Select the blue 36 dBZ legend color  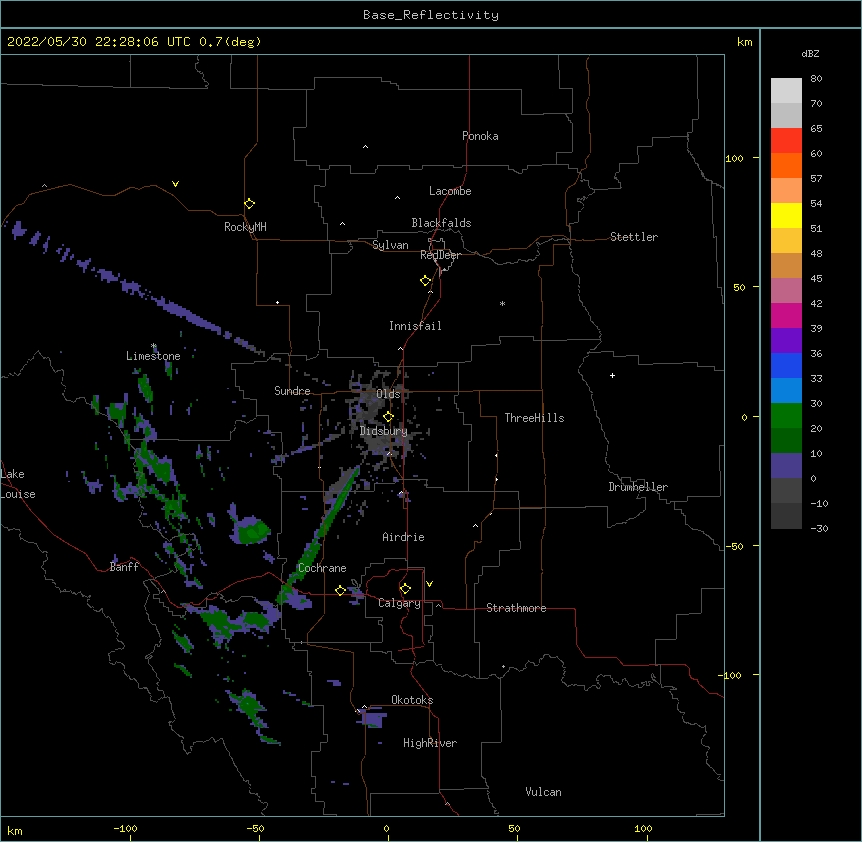pyautogui.click(x=786, y=365)
